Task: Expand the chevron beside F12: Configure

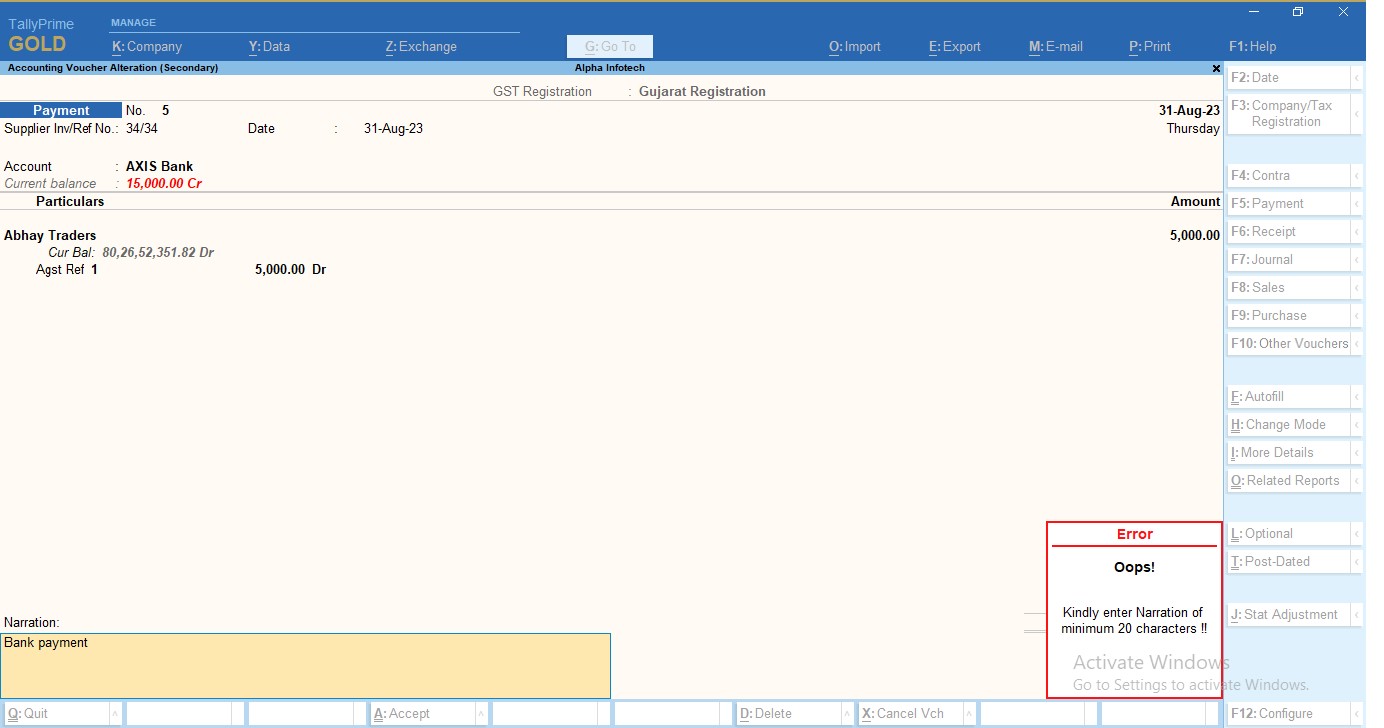Action: click(1358, 713)
